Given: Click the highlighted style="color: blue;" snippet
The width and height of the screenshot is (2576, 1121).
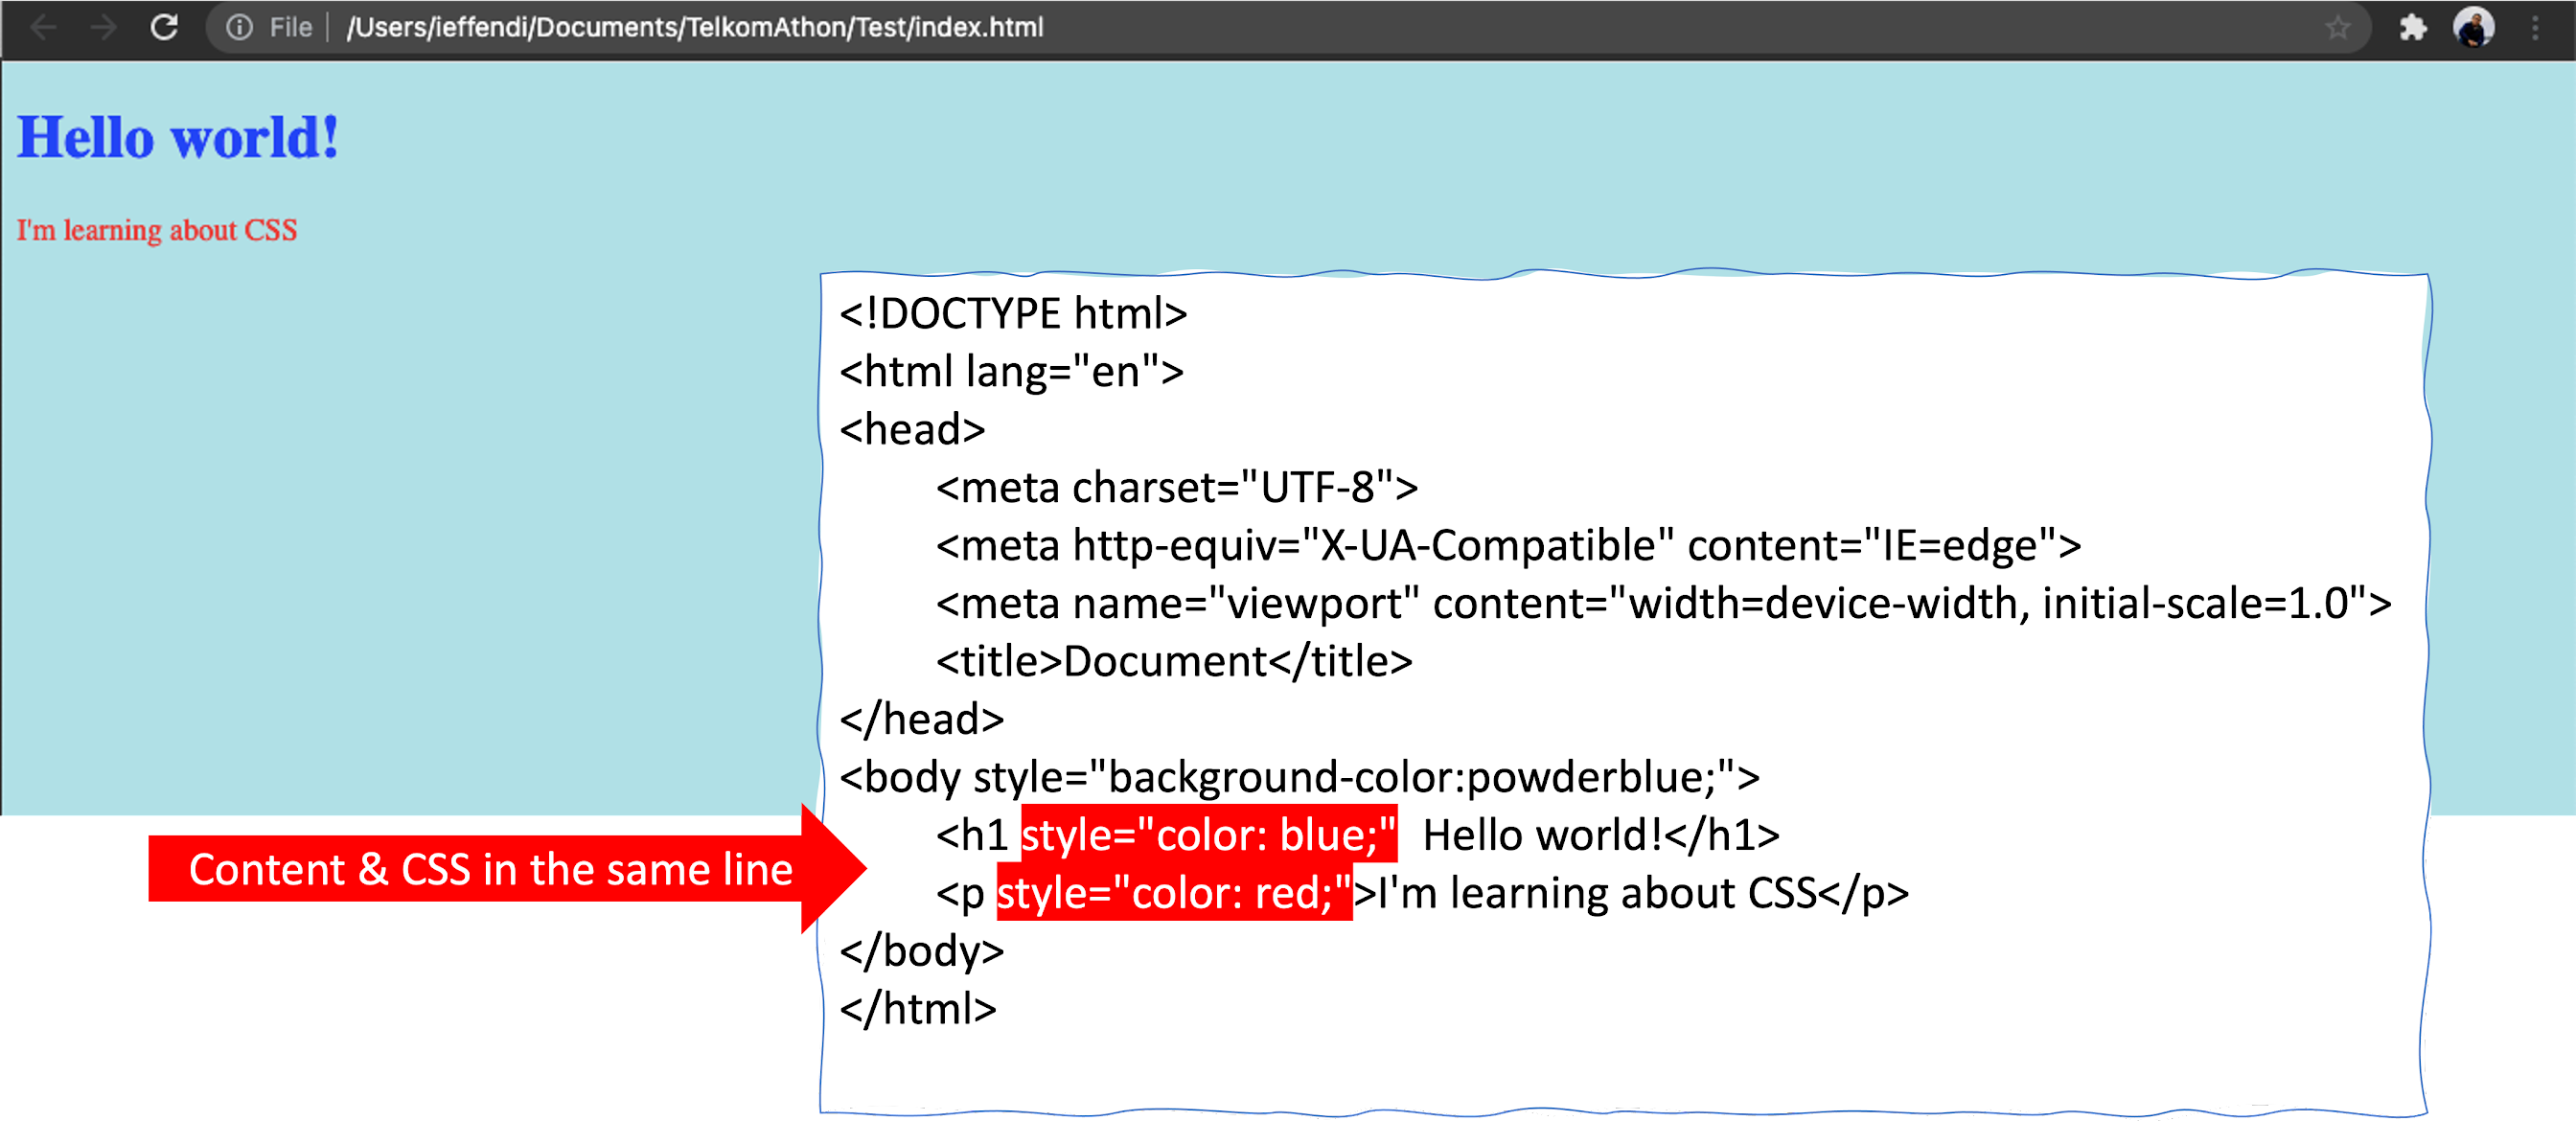Looking at the screenshot, I should coord(1208,834).
